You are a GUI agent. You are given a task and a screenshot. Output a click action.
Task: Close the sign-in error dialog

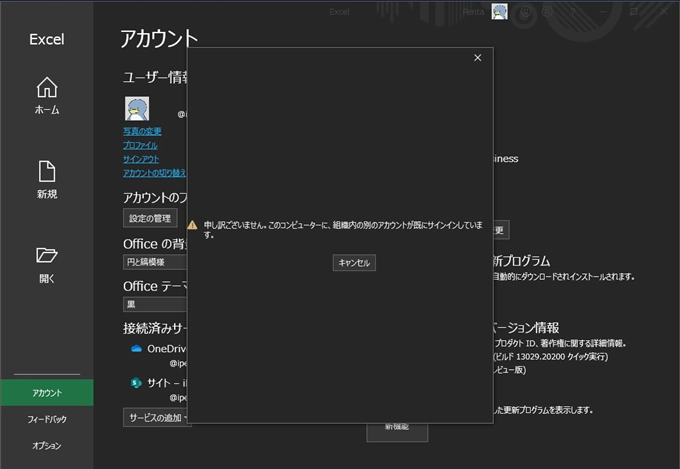(477, 58)
